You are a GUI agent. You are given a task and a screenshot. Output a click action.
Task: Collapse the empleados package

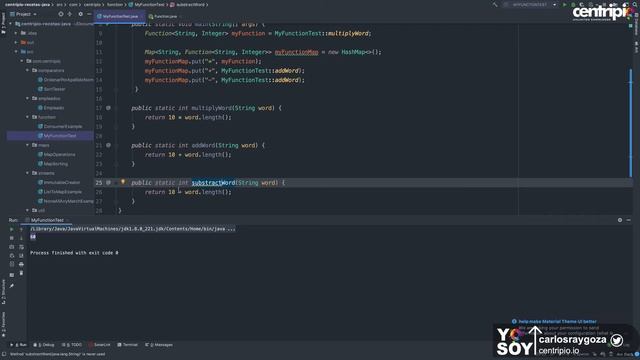(27, 98)
